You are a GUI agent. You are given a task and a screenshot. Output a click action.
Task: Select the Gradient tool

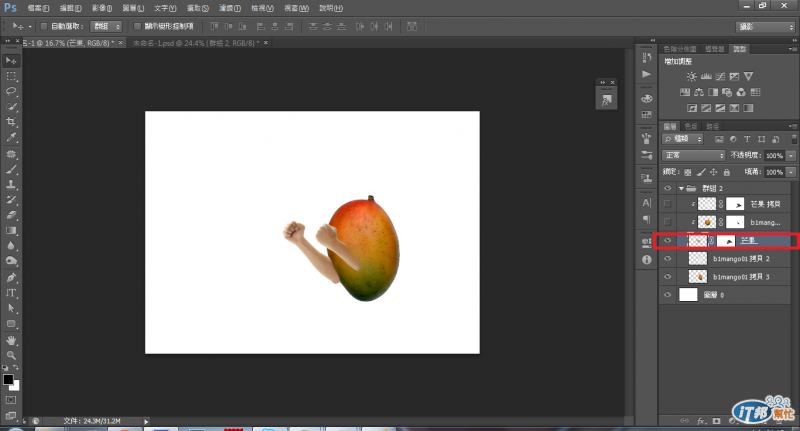pyautogui.click(x=11, y=231)
